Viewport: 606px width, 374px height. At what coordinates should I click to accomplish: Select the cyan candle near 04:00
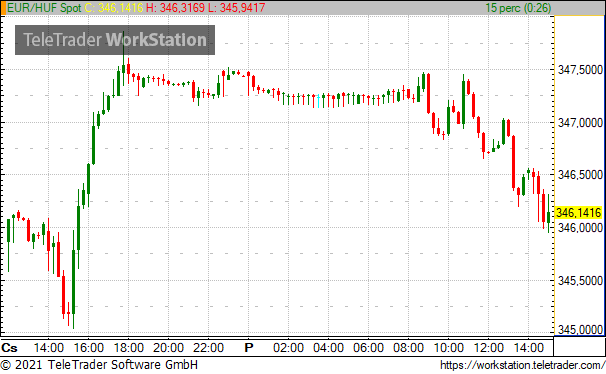coord(318,100)
